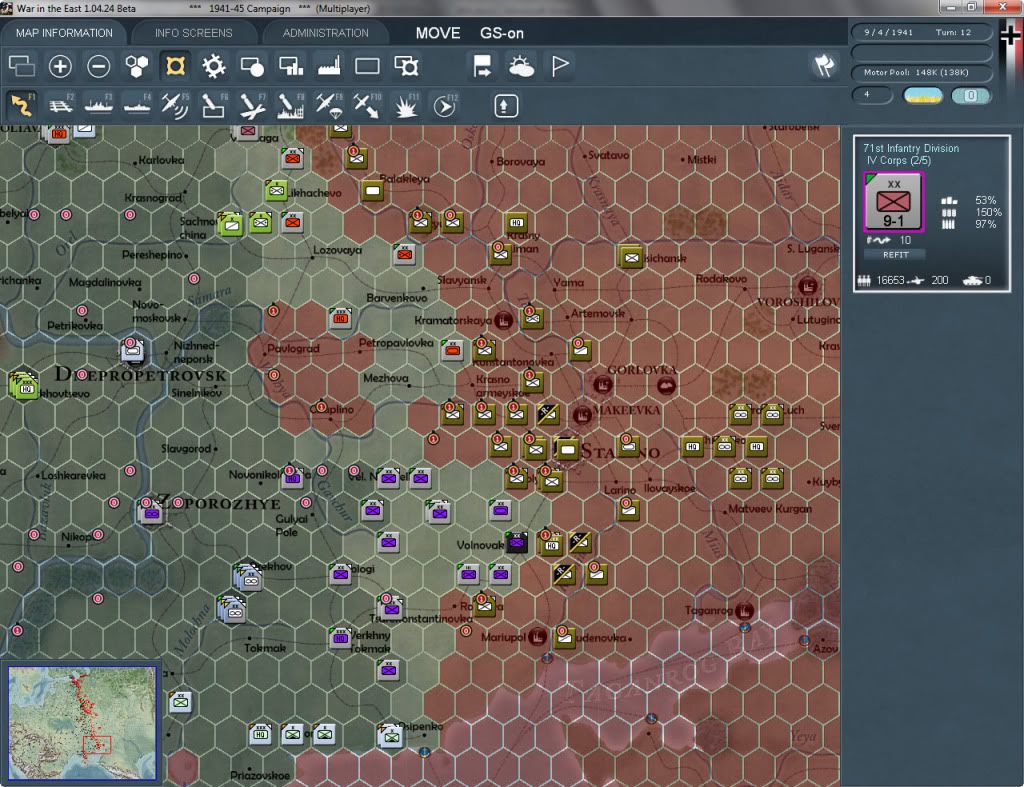Select the HQ unit east of Volnovakha
The image size is (1024, 787).
(x=551, y=543)
